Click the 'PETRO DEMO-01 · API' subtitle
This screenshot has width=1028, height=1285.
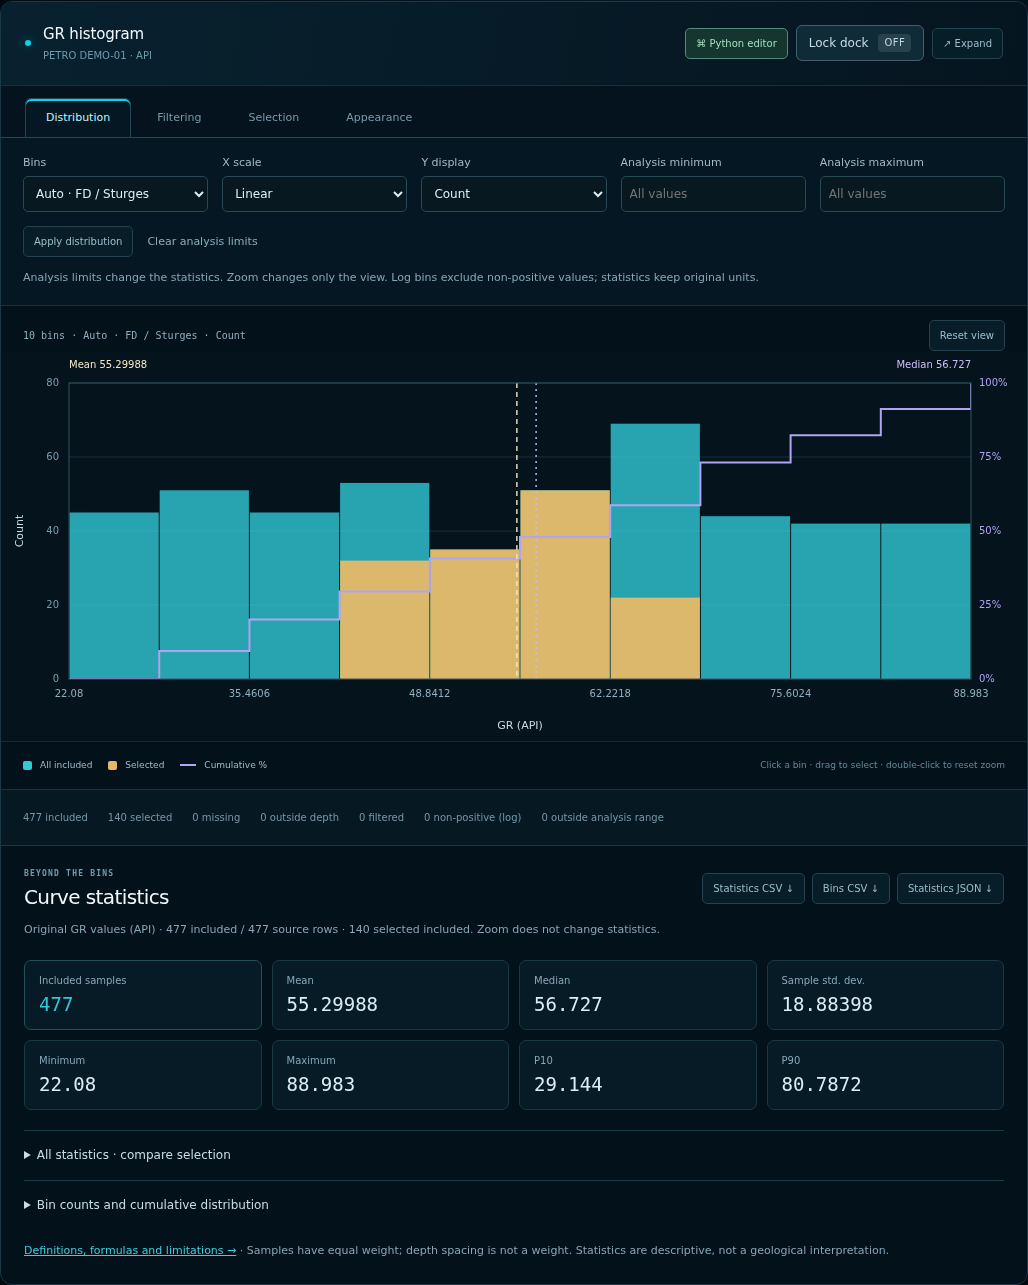[97, 56]
